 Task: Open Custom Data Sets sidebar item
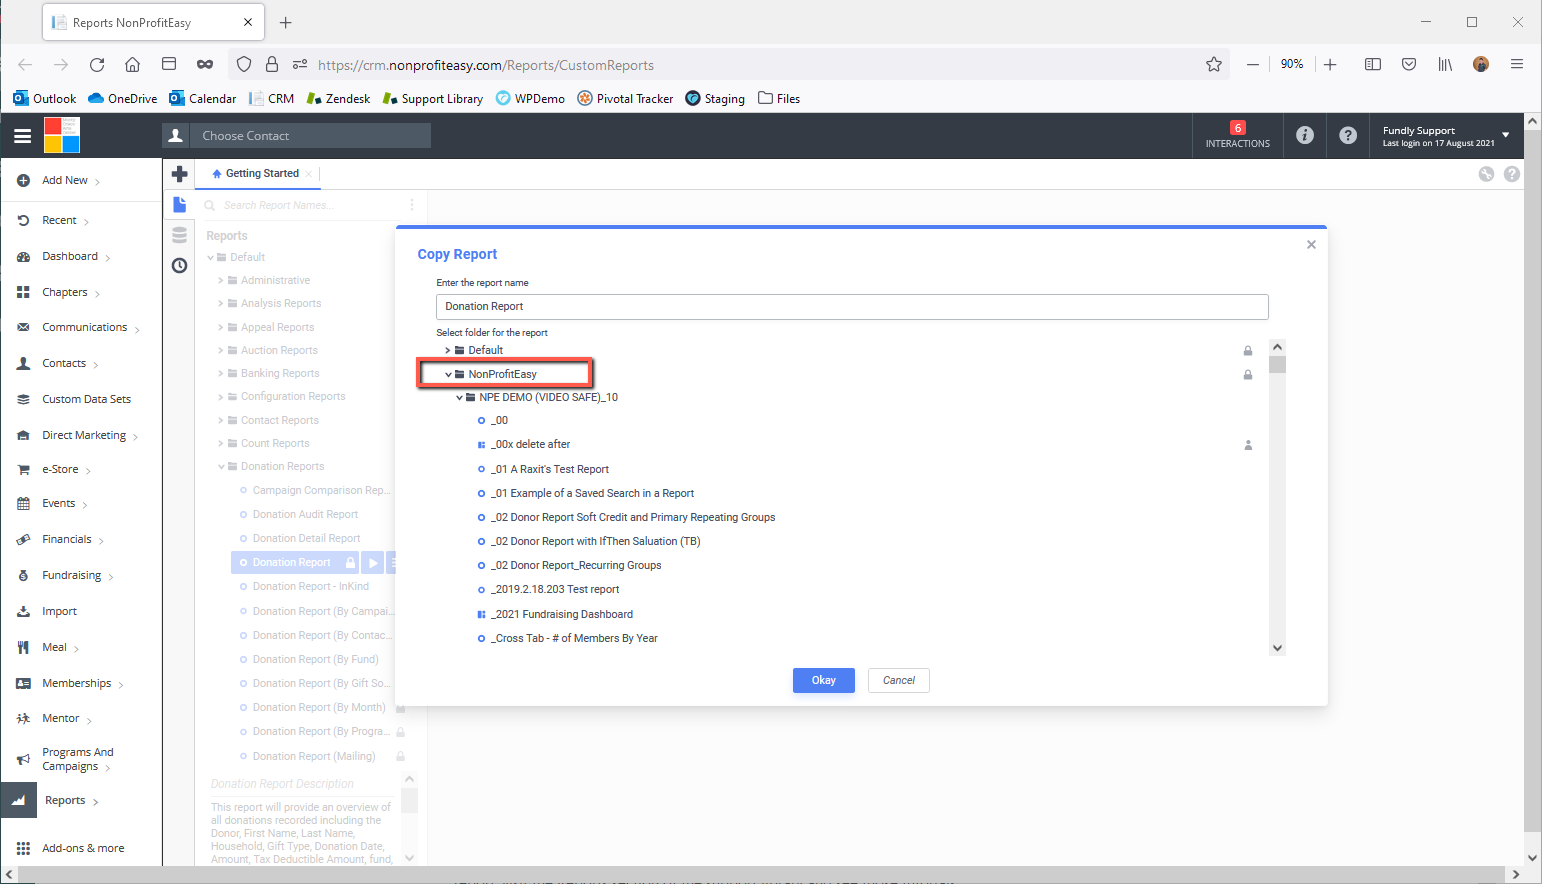(86, 400)
